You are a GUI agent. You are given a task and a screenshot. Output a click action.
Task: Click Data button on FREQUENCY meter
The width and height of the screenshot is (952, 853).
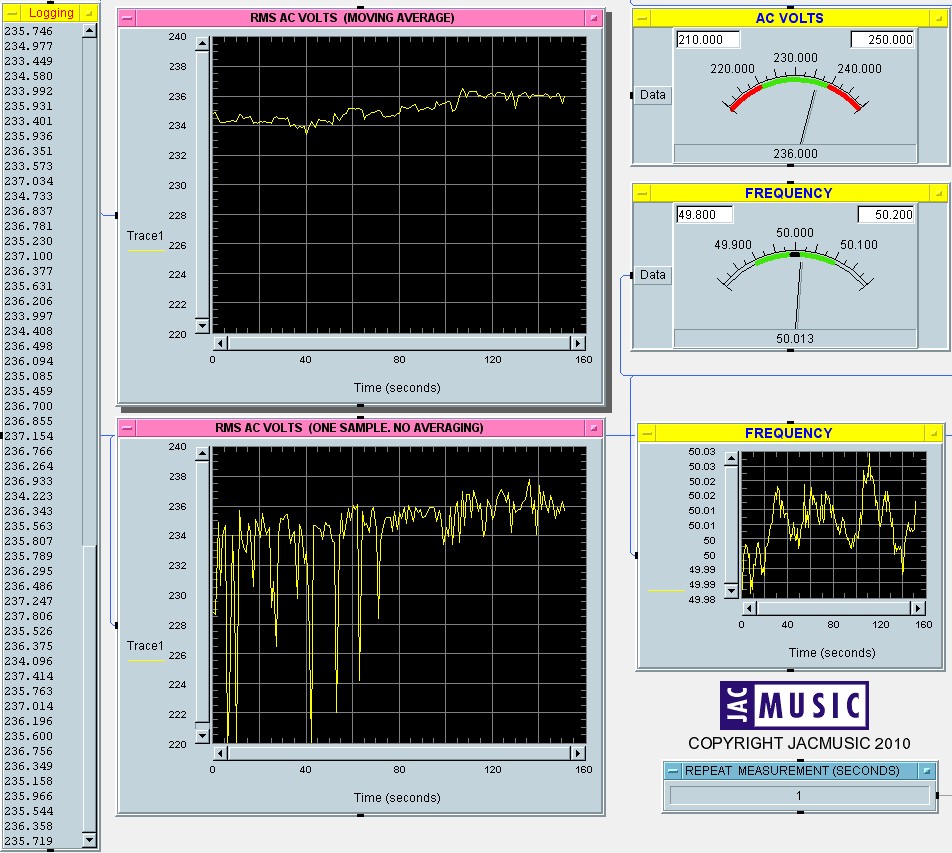653,275
